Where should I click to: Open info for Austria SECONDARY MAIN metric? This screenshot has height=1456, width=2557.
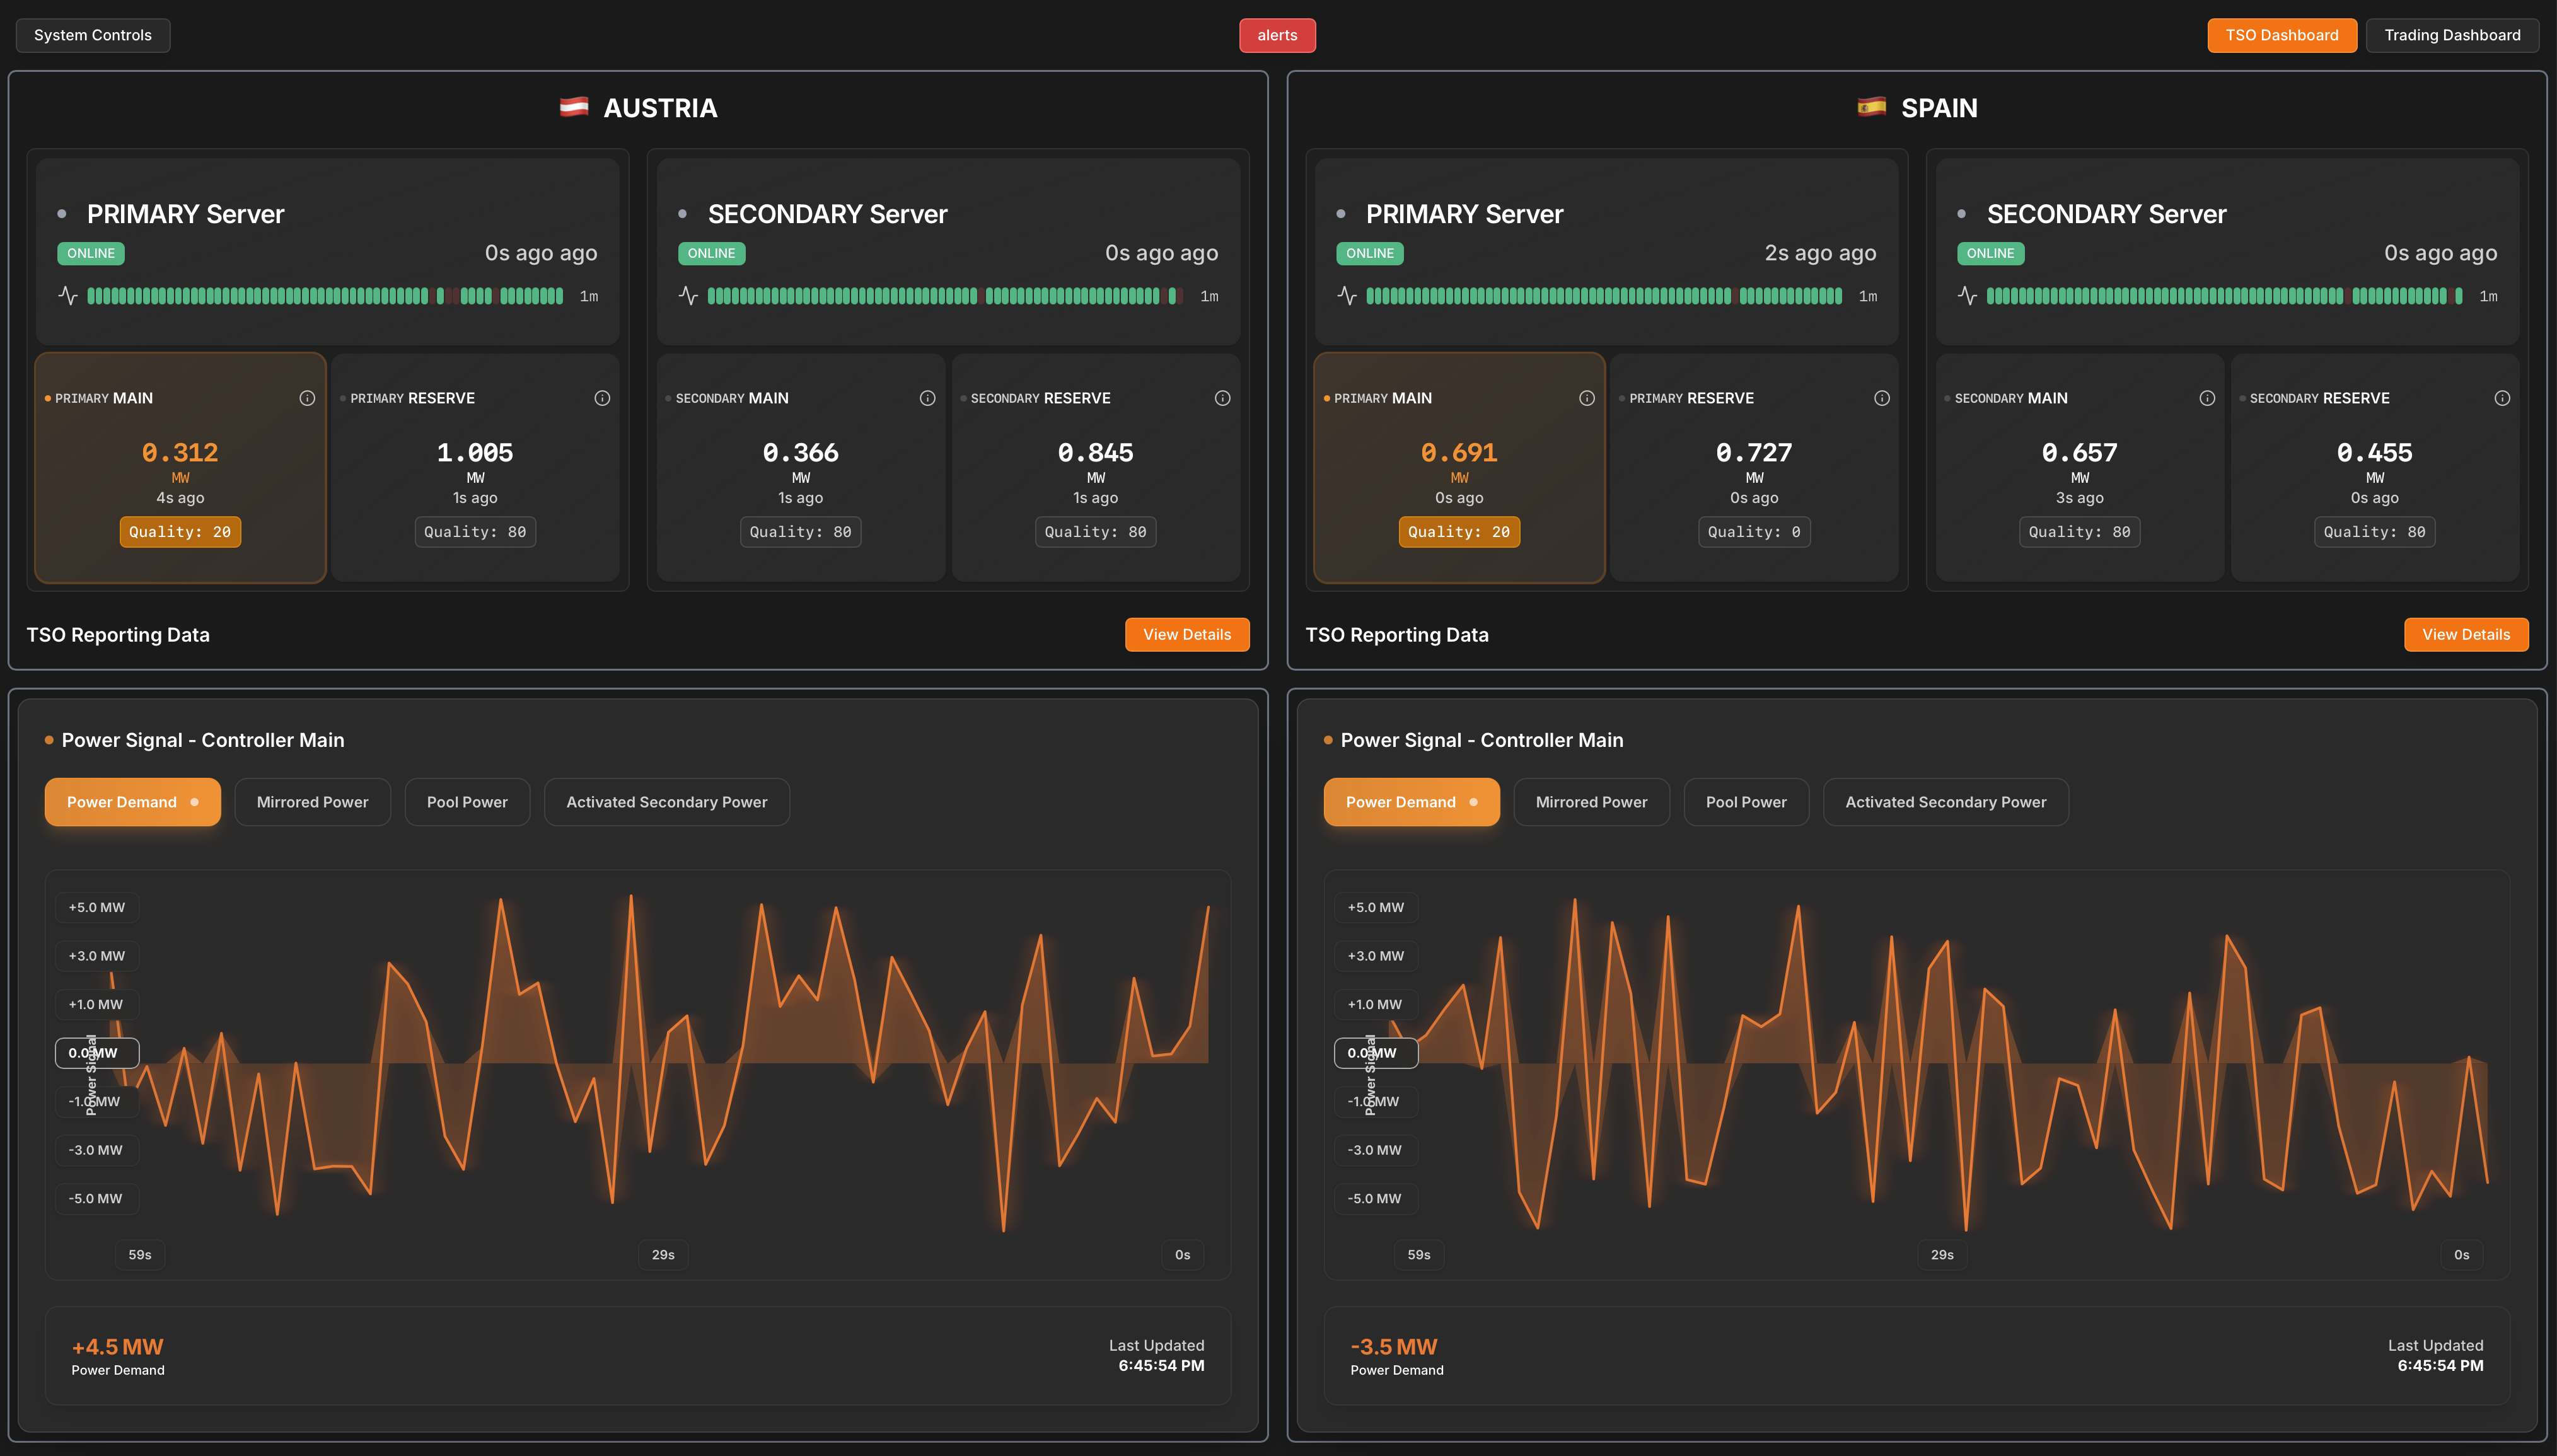(x=926, y=397)
